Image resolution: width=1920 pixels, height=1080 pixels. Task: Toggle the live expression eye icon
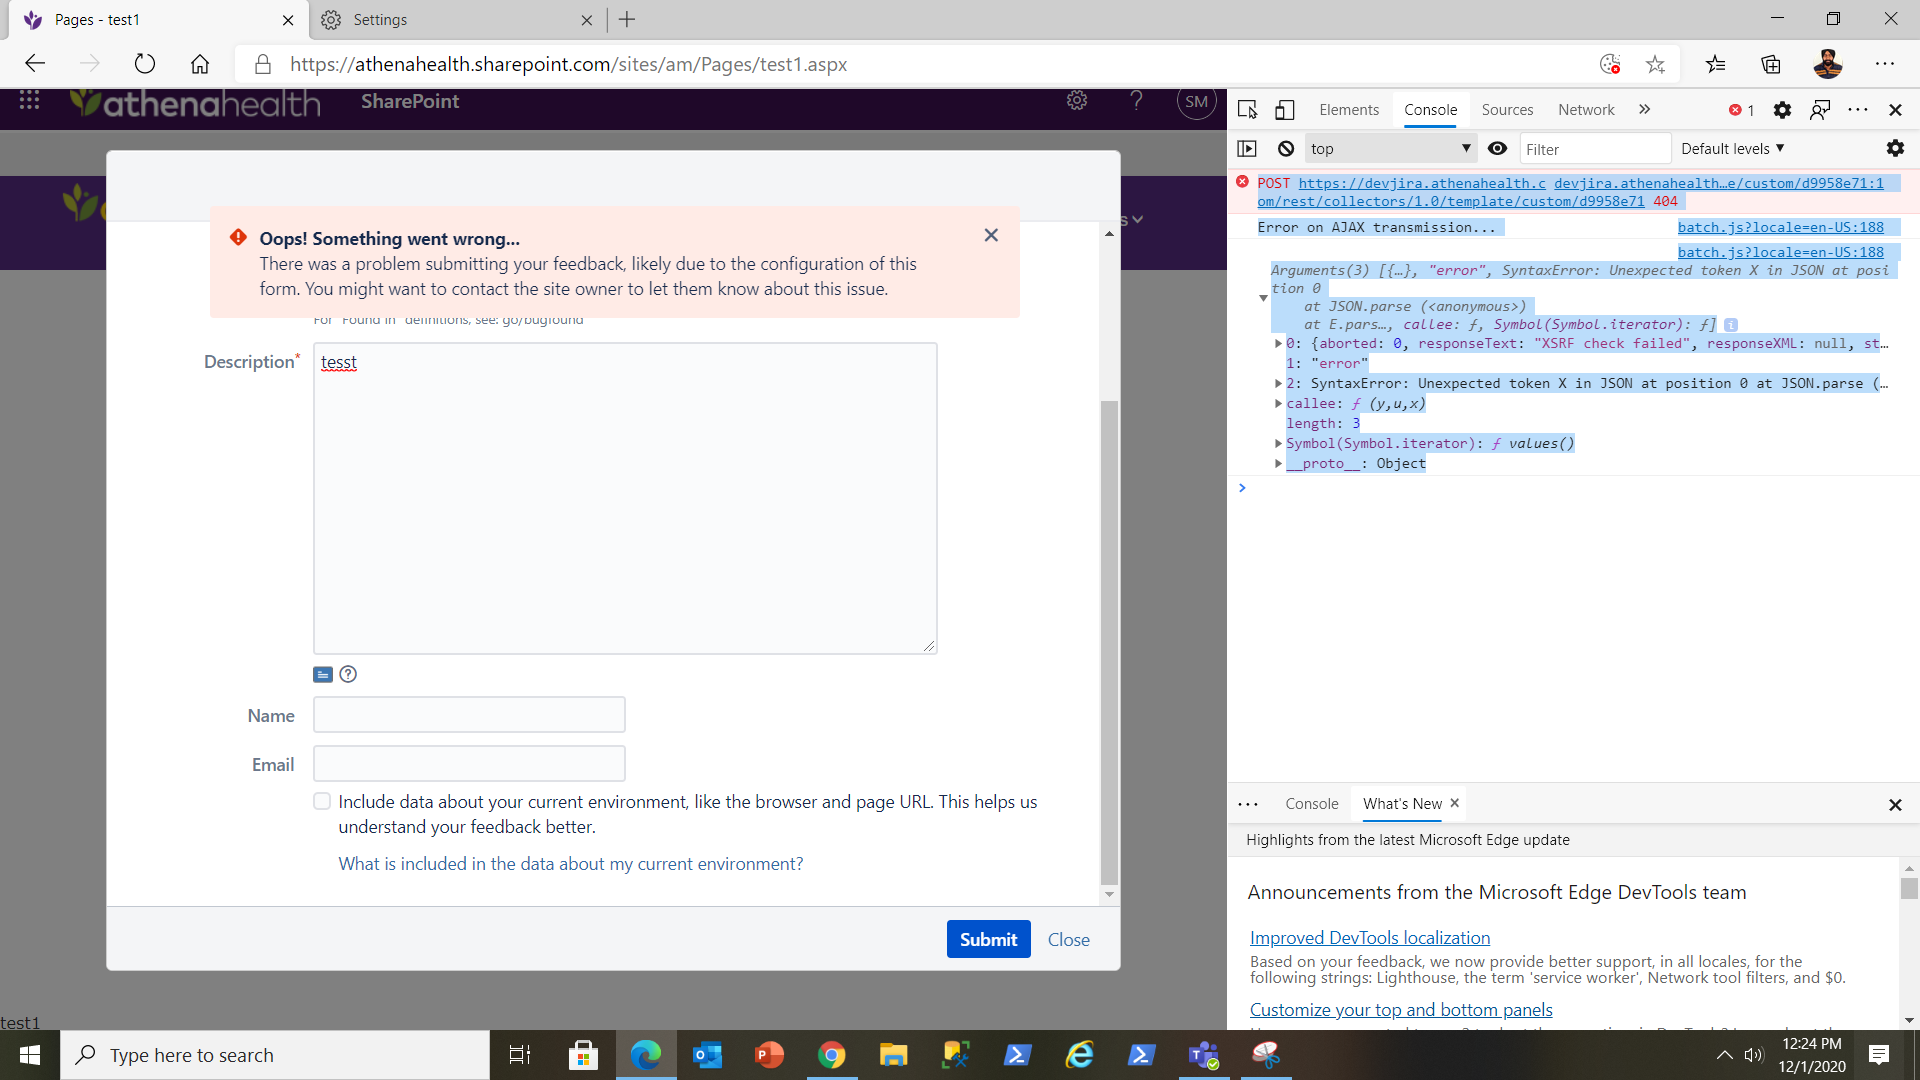tap(1497, 148)
